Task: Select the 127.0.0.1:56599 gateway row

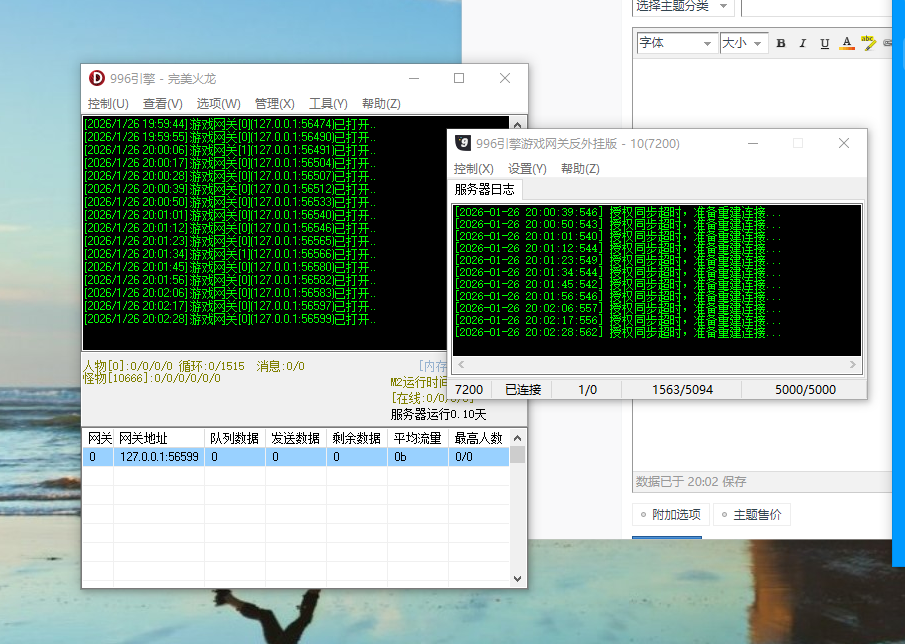Action: [x=158, y=456]
